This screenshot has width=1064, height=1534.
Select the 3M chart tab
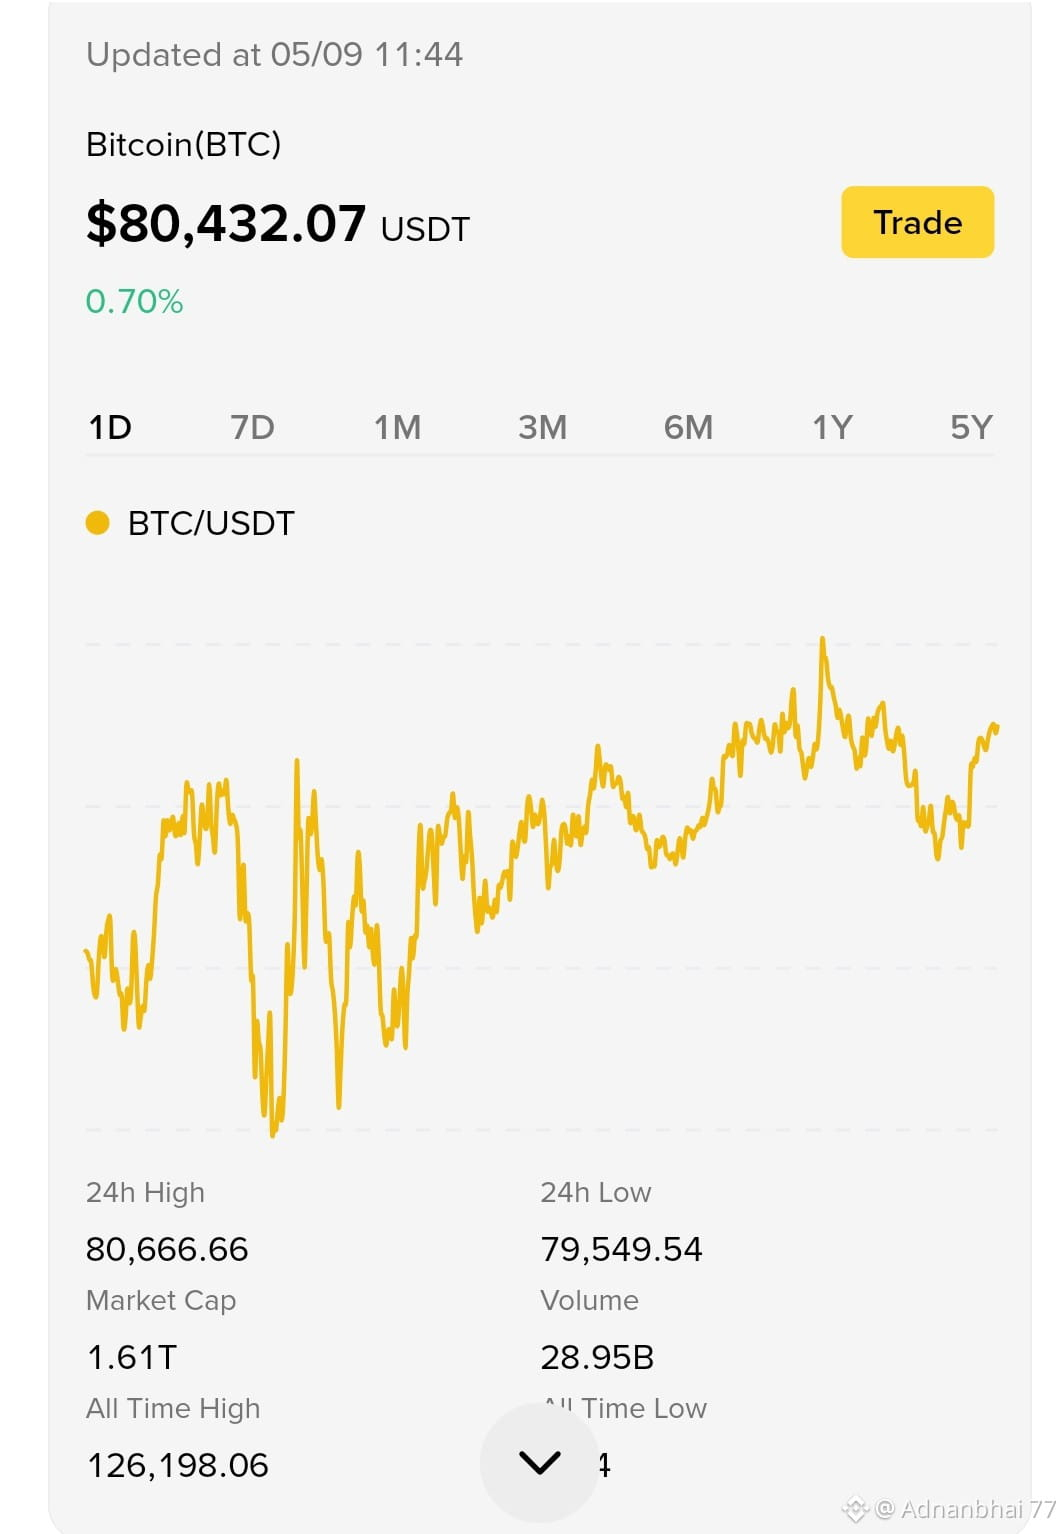point(542,428)
